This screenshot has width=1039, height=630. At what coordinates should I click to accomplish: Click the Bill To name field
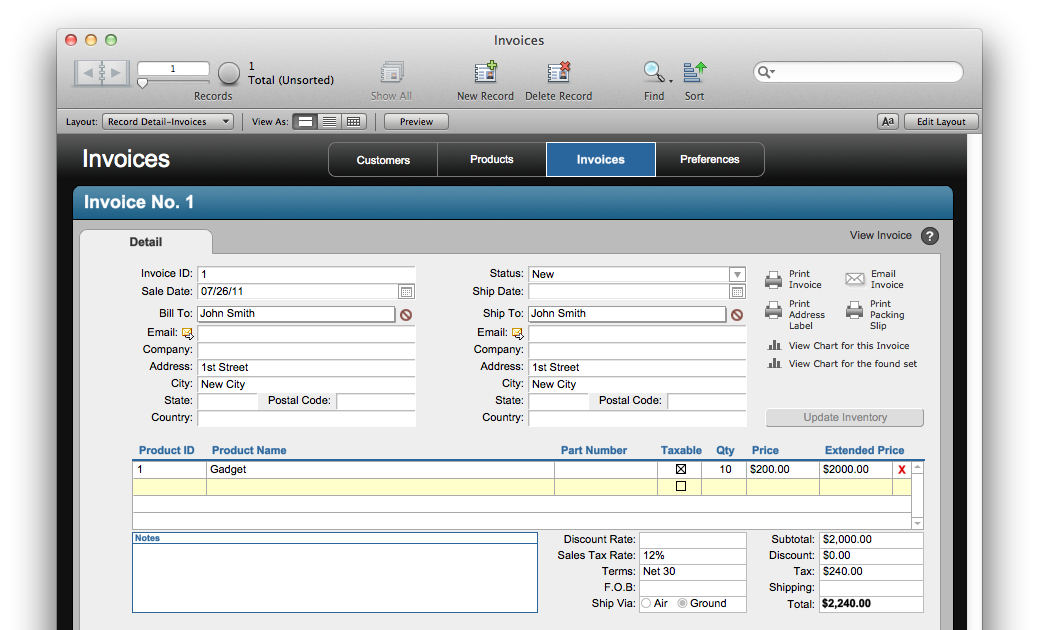point(296,314)
